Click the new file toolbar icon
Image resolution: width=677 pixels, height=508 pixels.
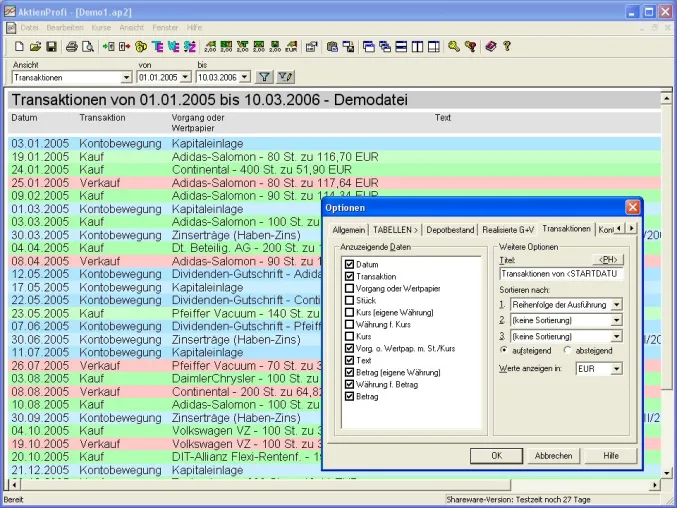click(x=19, y=47)
